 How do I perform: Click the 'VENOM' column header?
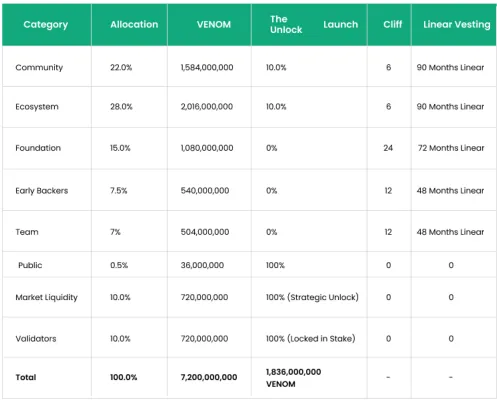coord(214,24)
